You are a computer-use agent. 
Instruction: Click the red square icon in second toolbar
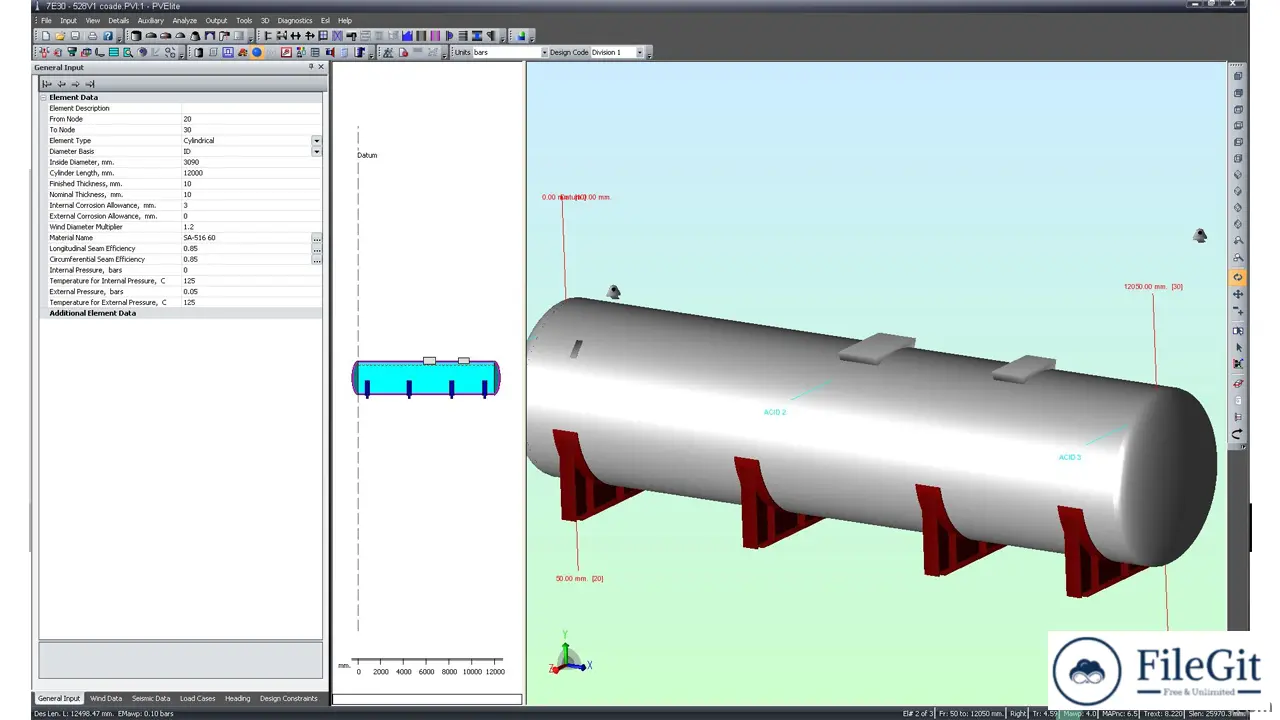pos(286,52)
